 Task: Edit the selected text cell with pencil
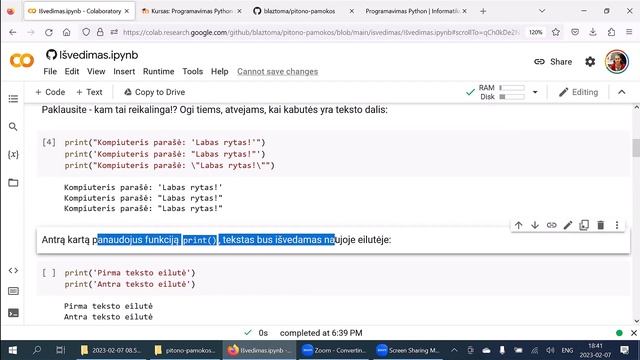[x=568, y=225]
